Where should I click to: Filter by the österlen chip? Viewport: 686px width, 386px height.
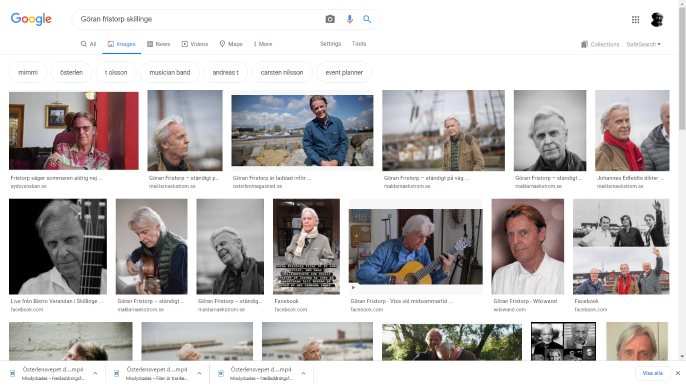(71, 72)
